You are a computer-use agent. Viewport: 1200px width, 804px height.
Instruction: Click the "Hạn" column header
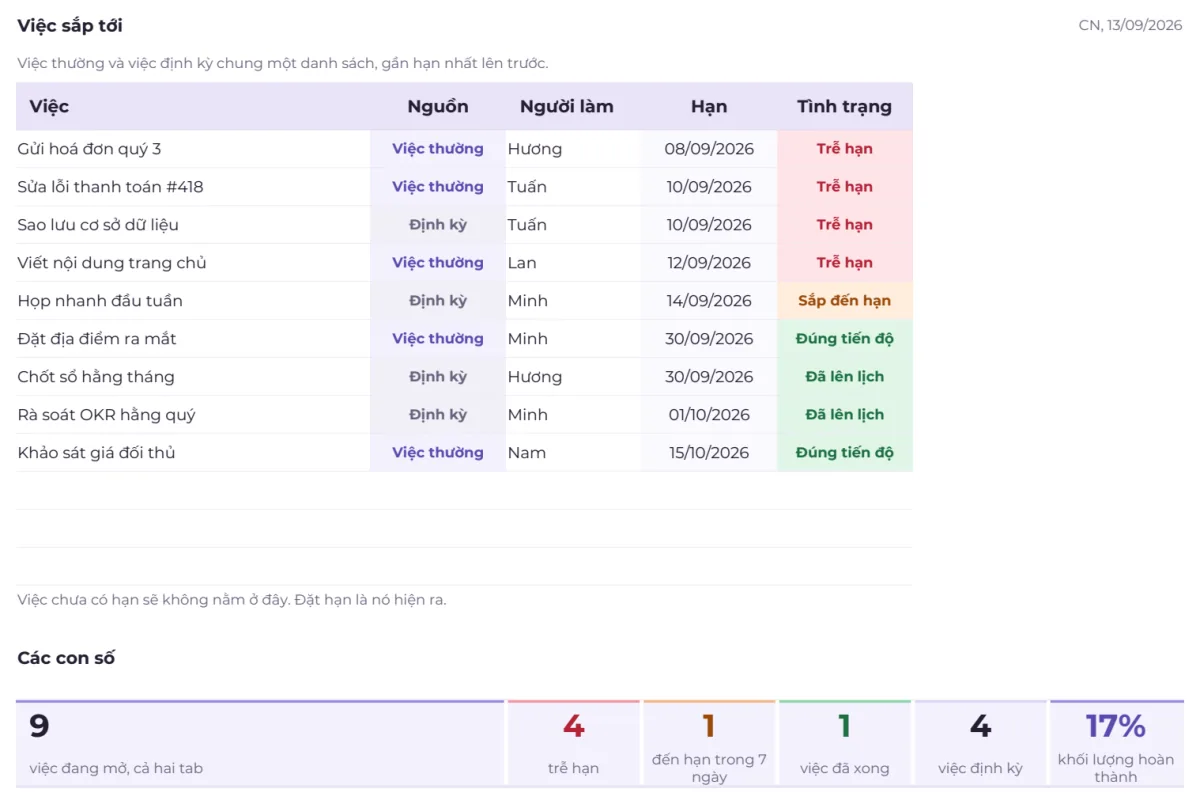pyautogui.click(x=709, y=107)
